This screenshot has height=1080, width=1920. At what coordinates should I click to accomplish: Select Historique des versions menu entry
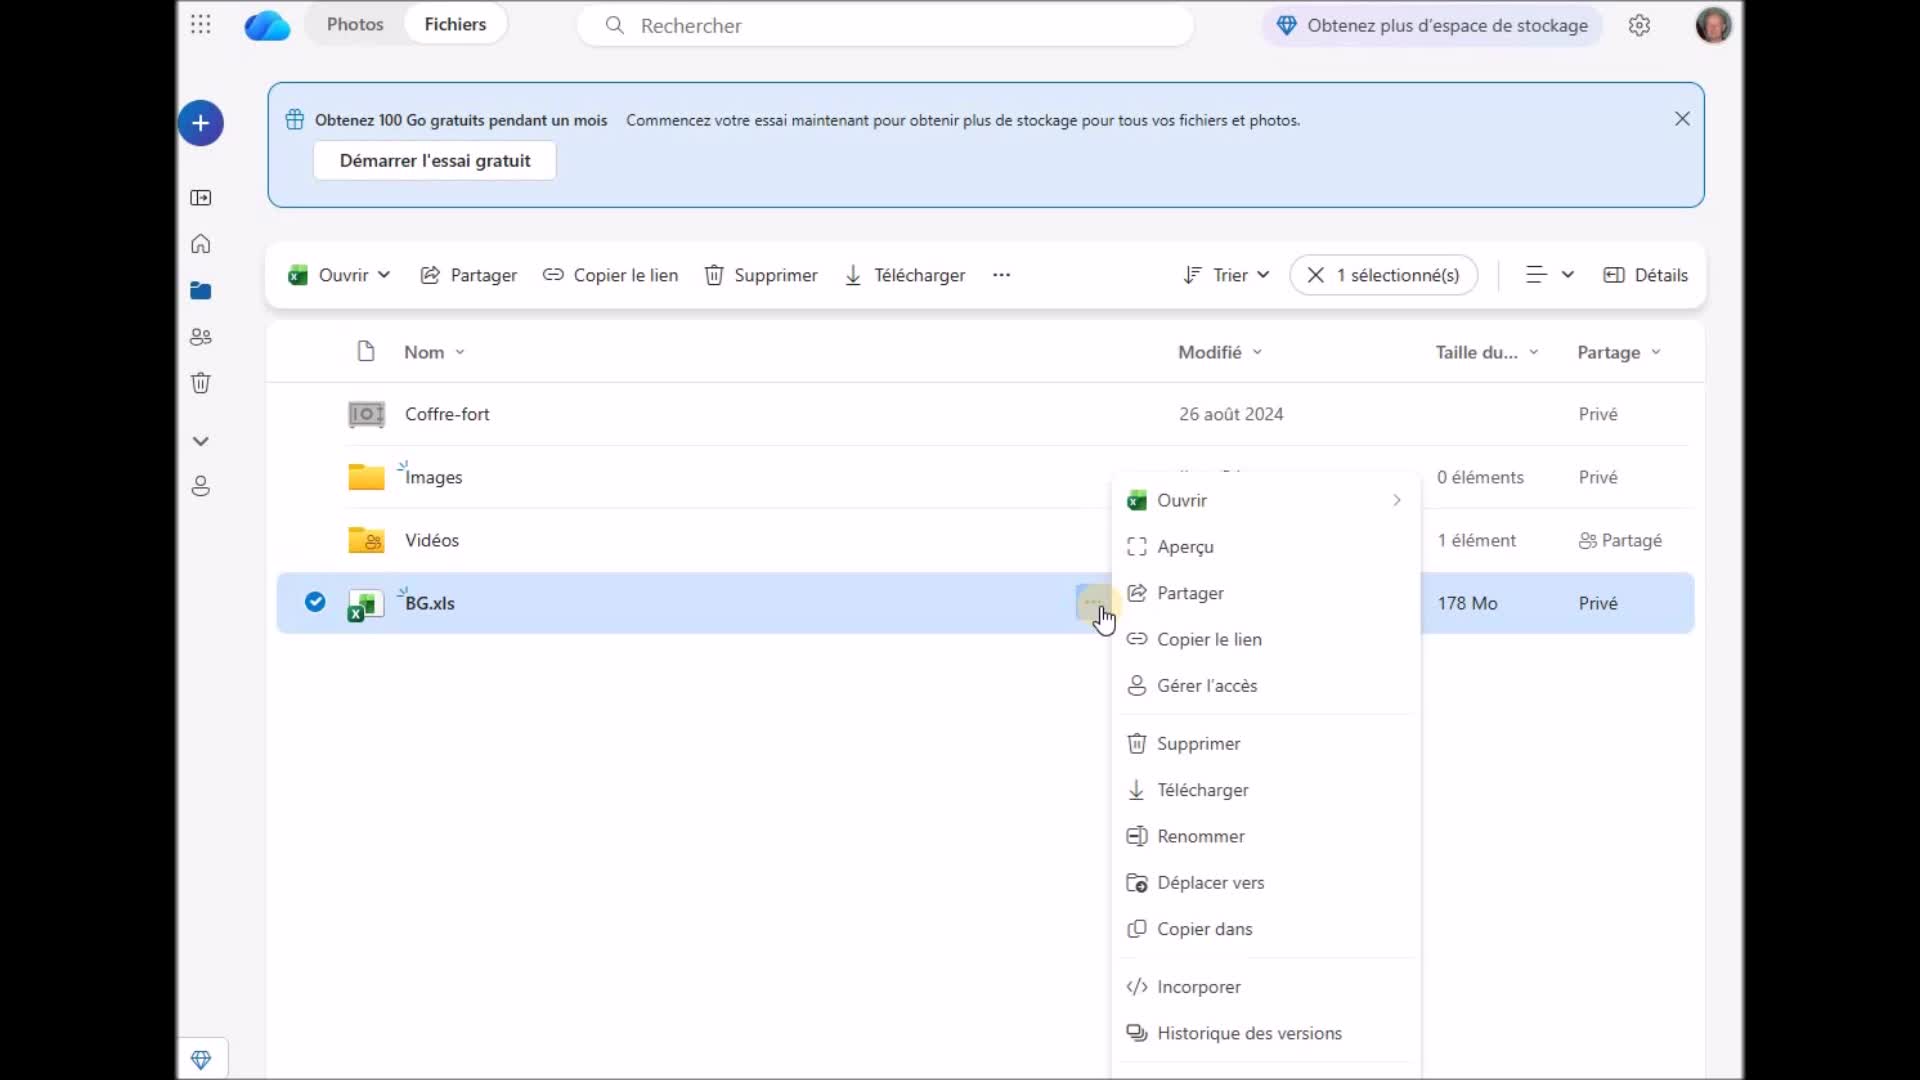tap(1249, 1033)
